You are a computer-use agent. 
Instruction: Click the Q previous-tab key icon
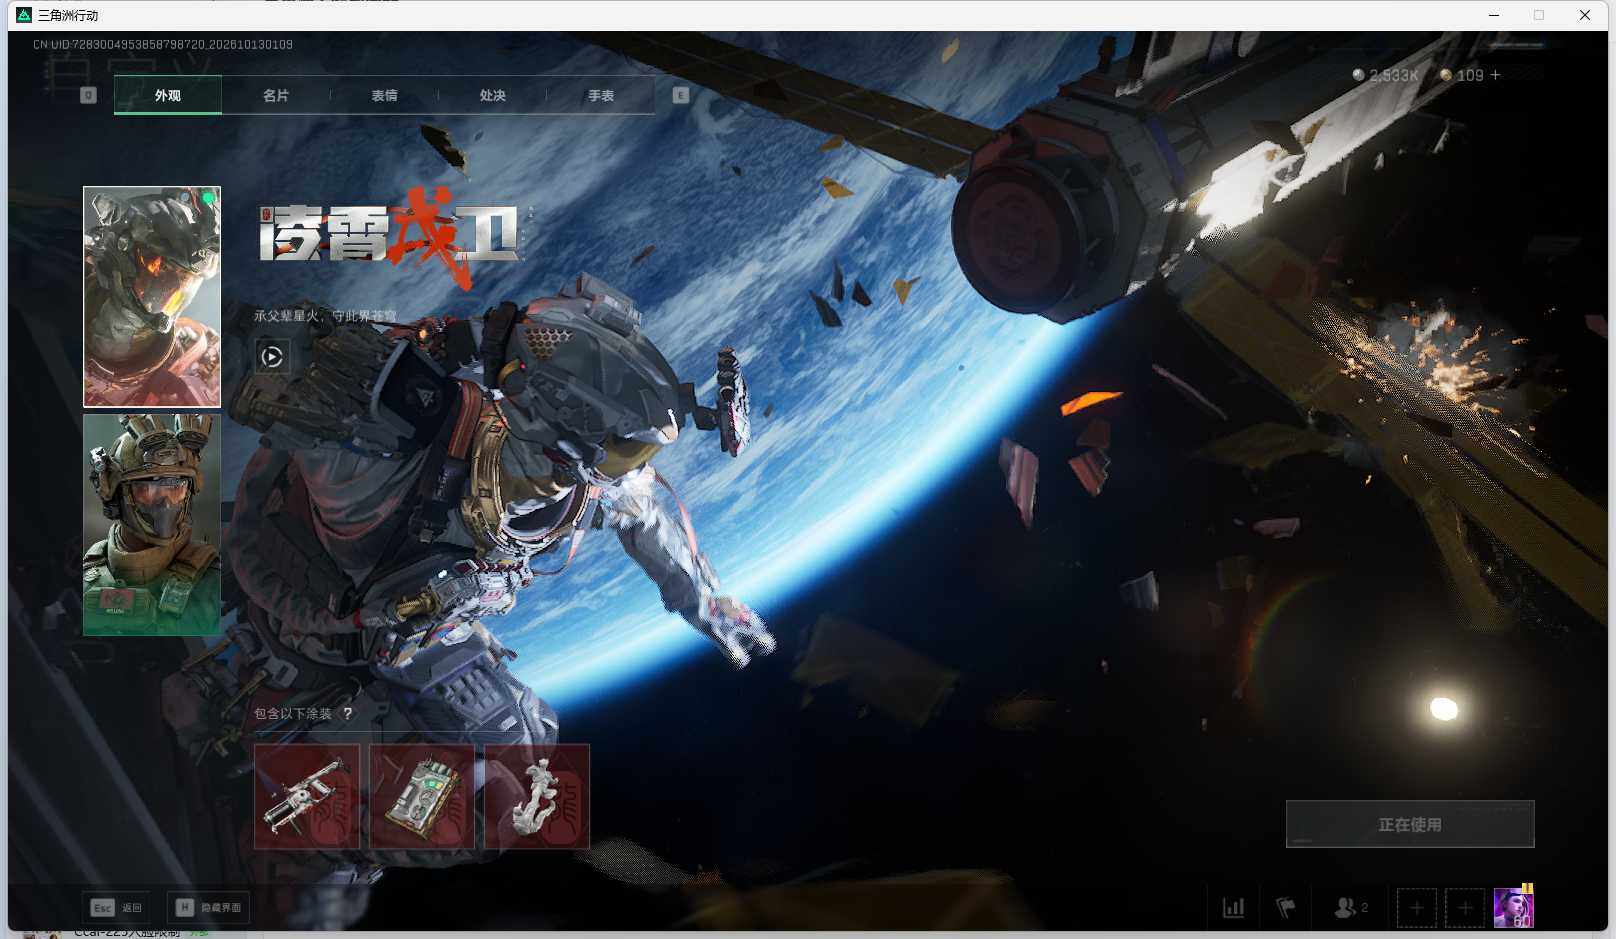(x=88, y=95)
